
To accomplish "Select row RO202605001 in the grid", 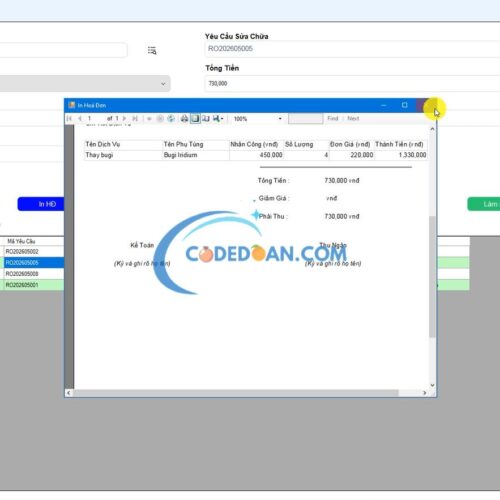I will click(33, 285).
